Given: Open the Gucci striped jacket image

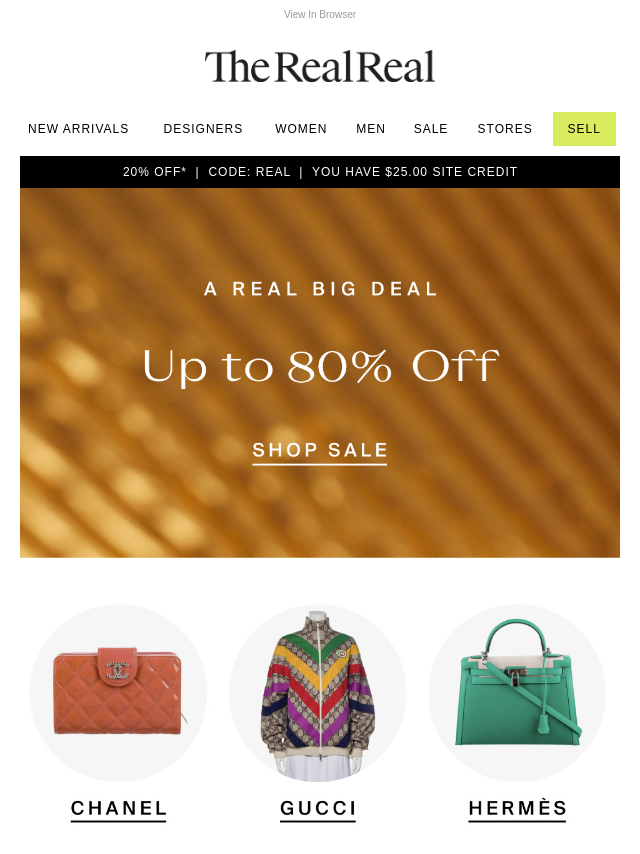Looking at the screenshot, I should click(318, 693).
